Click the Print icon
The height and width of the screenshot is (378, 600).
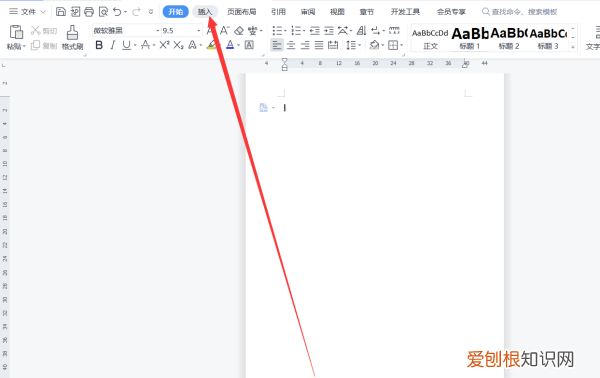[x=89, y=11]
